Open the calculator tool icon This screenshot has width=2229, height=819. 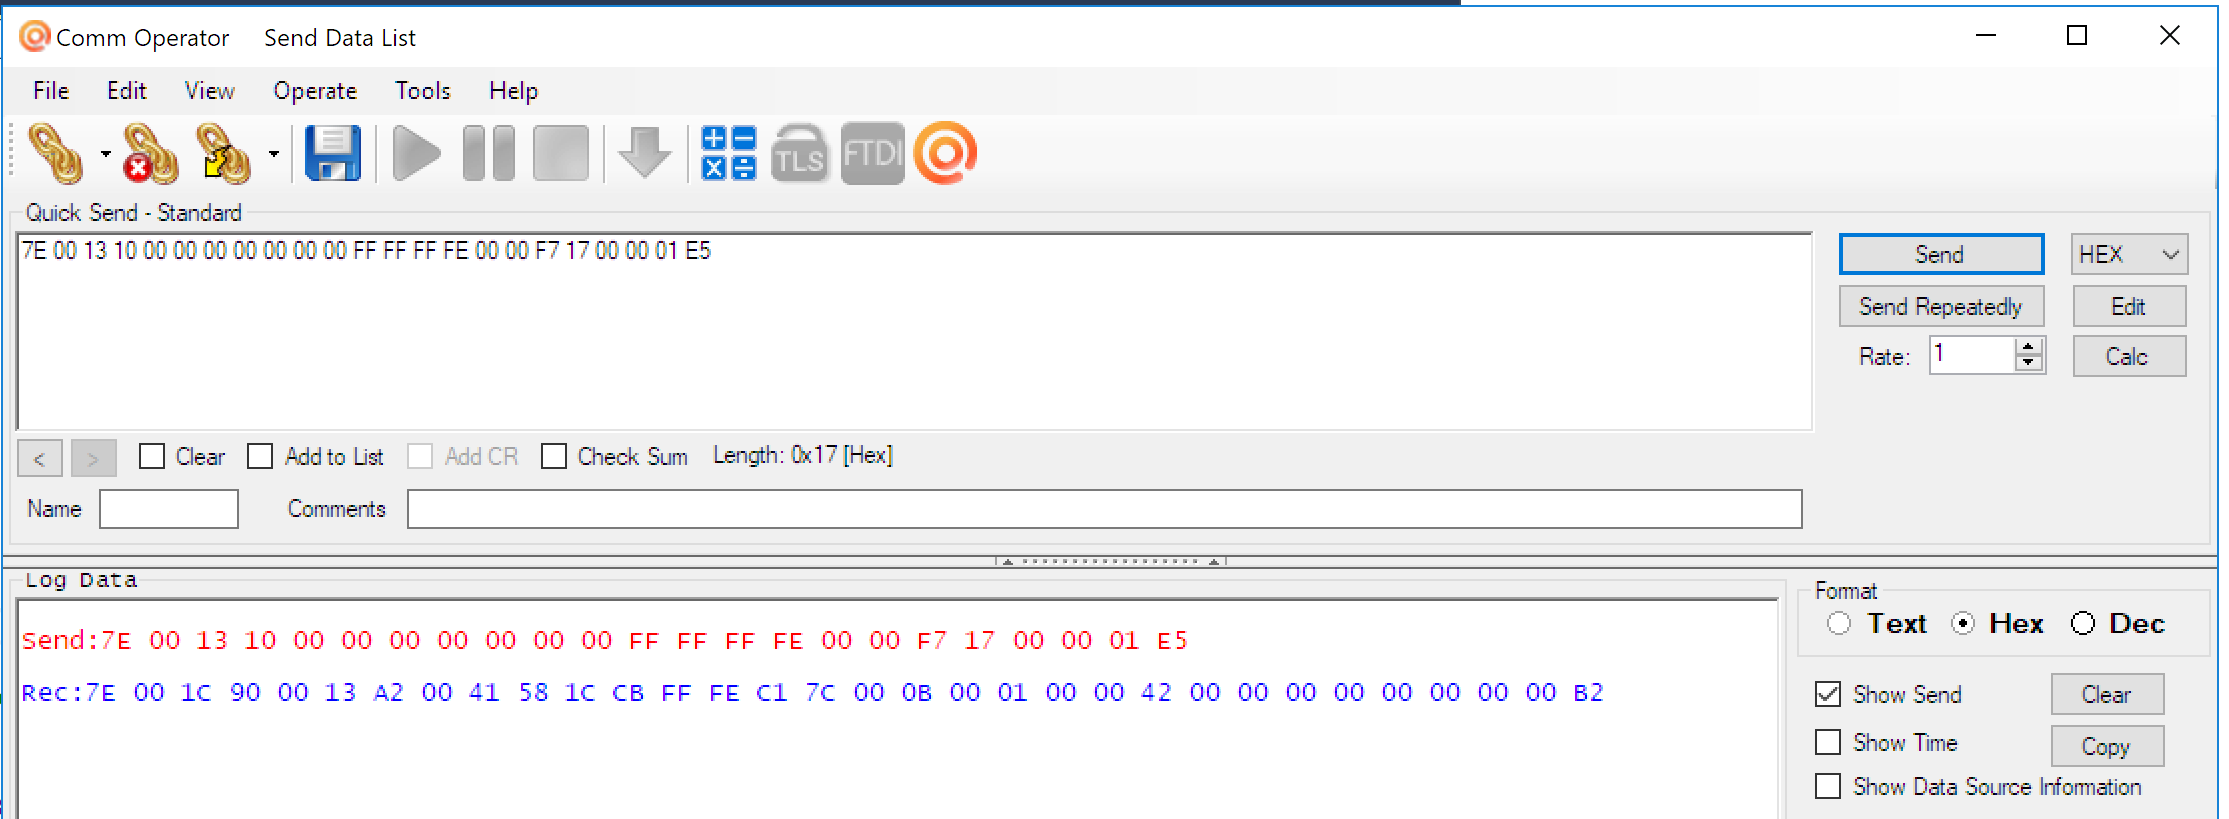click(729, 154)
